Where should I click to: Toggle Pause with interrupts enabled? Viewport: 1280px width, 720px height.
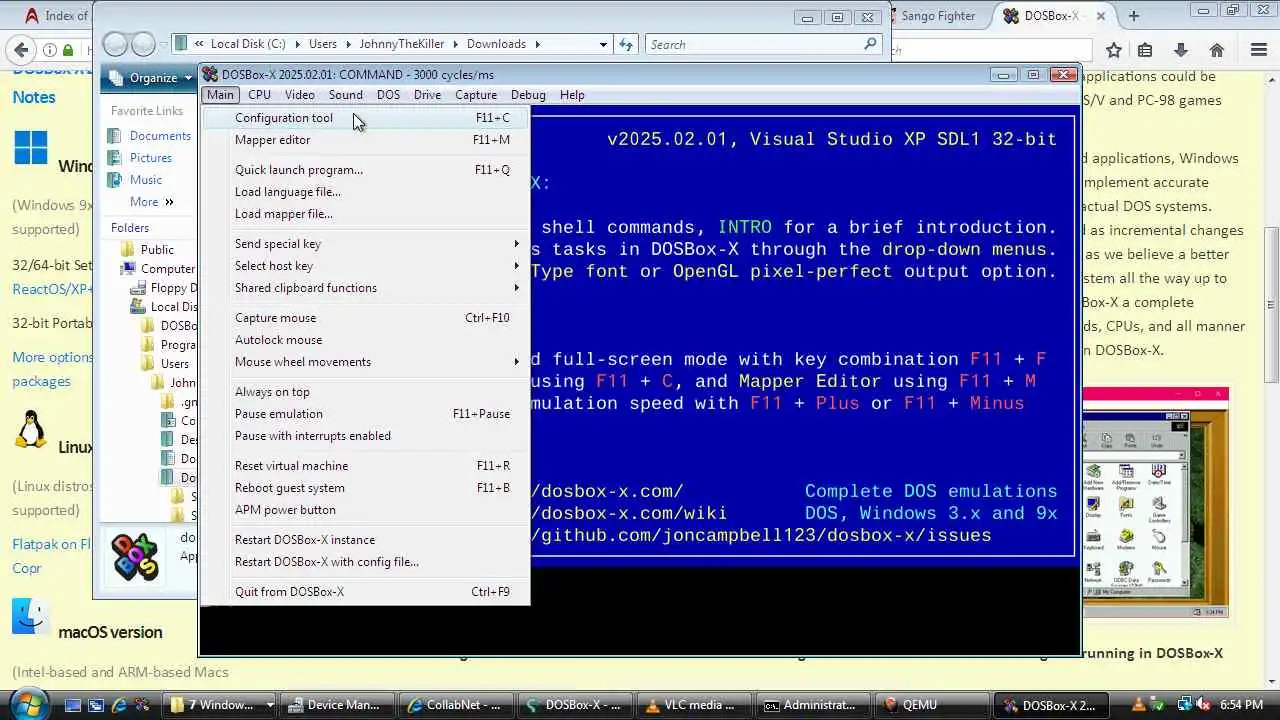[x=366, y=436]
